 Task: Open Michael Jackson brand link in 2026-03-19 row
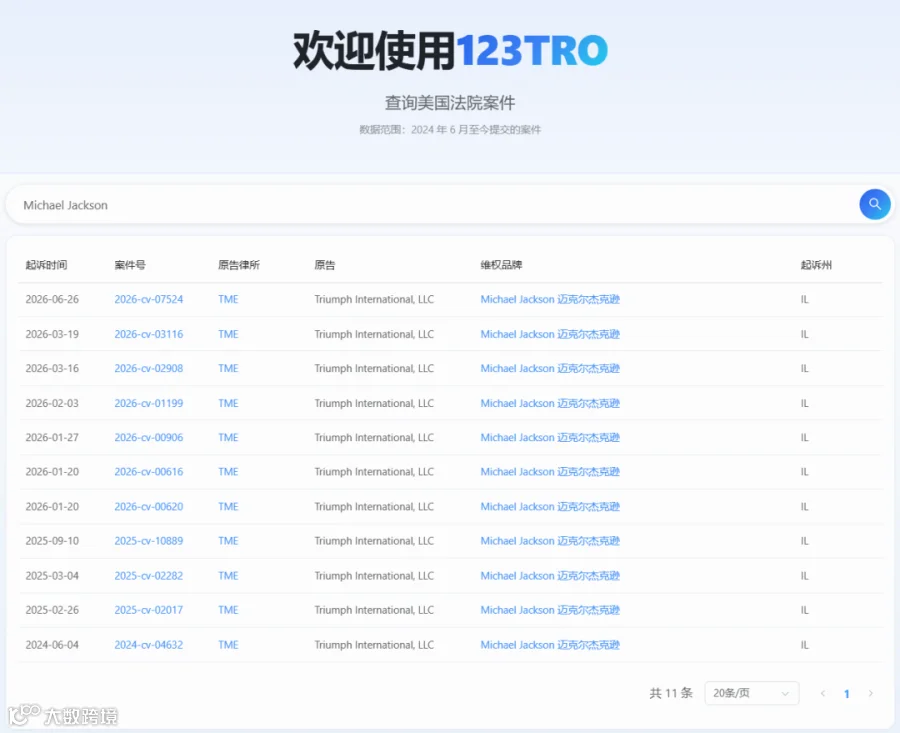pyautogui.click(x=550, y=334)
